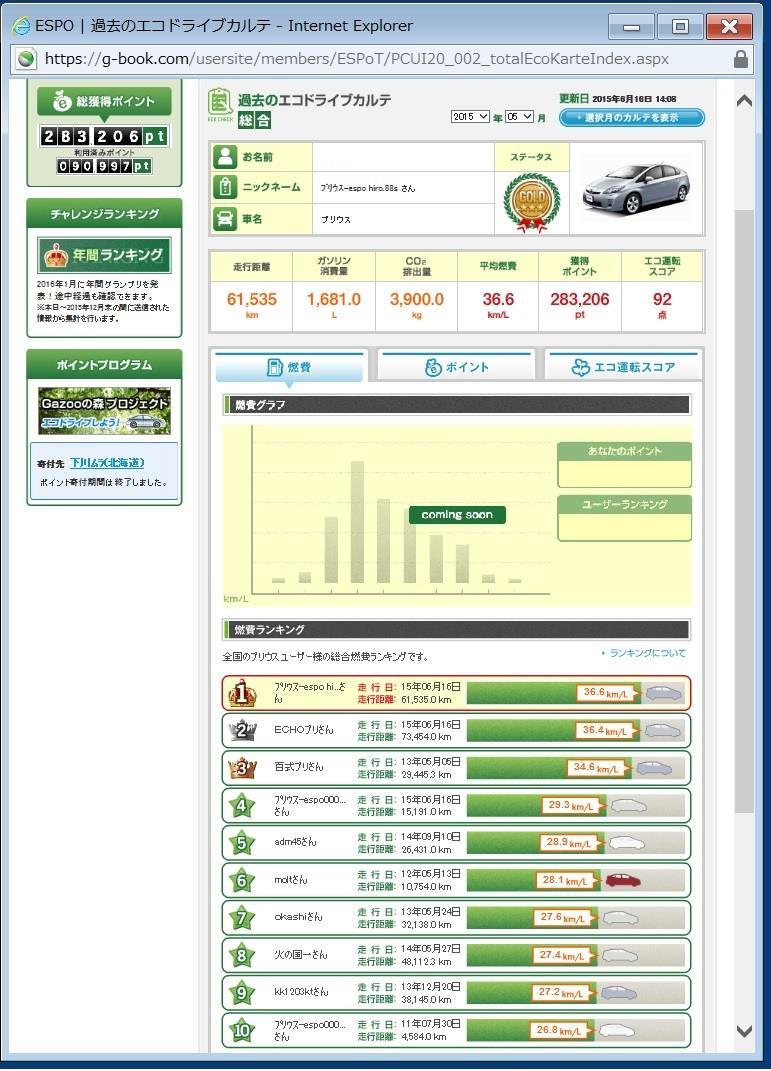Follow the 下川ムラ(北海道) link
Viewport: 771px width, 1071px height.
[x=107, y=462]
